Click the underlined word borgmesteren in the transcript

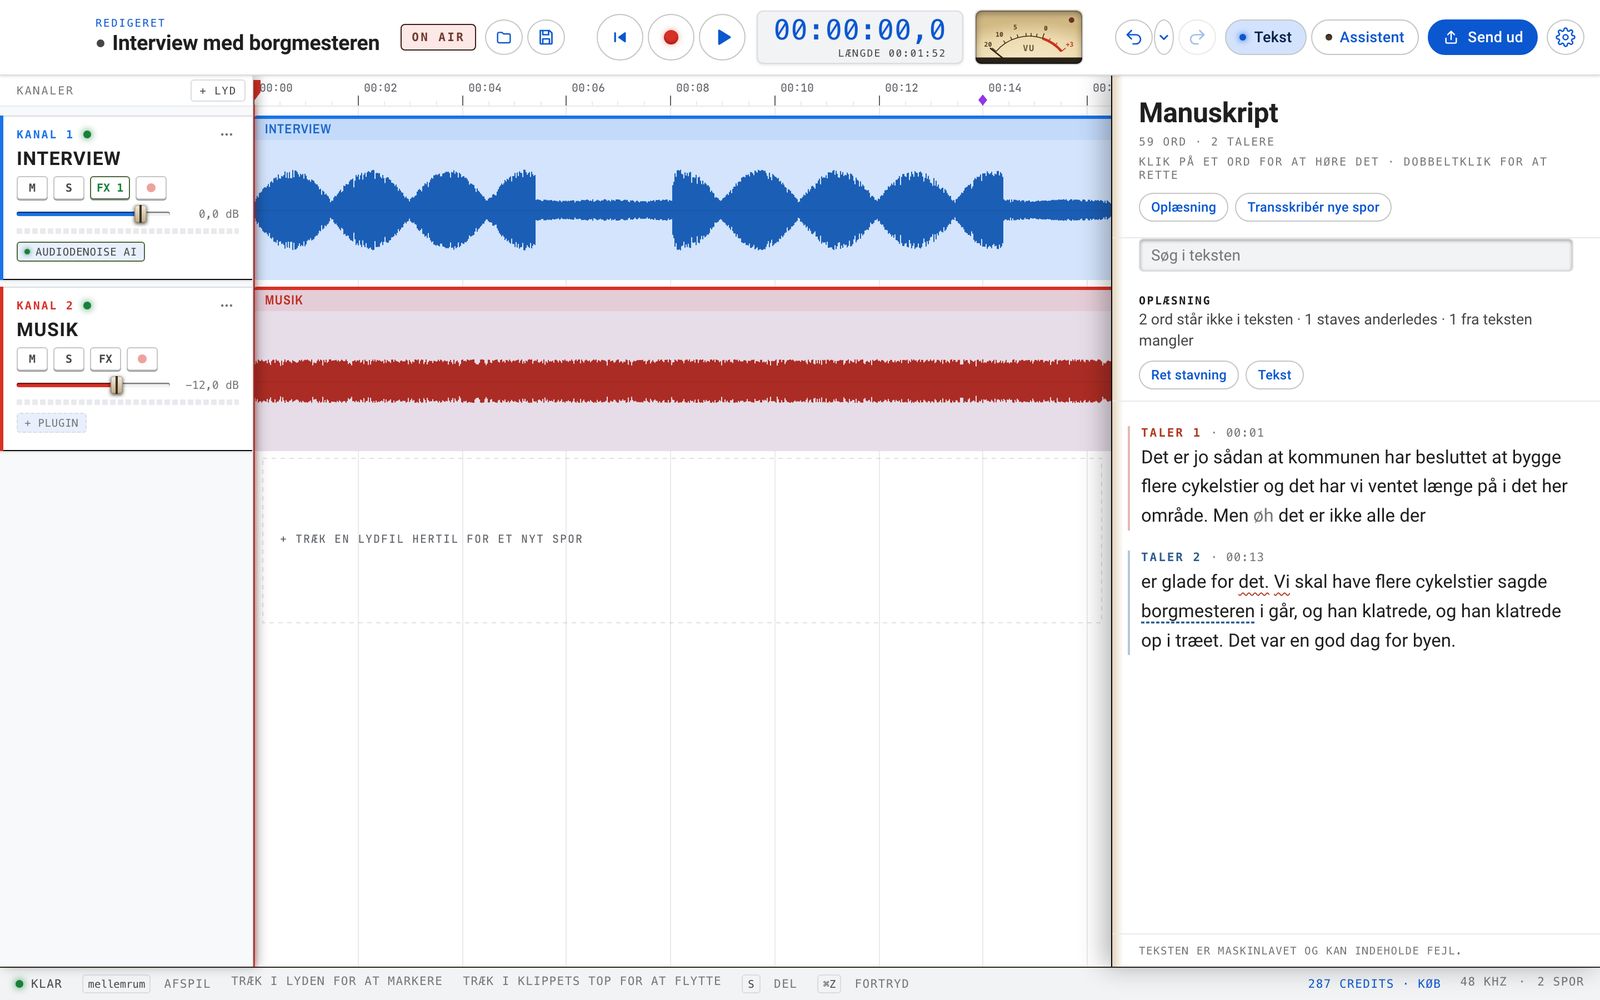(1197, 611)
